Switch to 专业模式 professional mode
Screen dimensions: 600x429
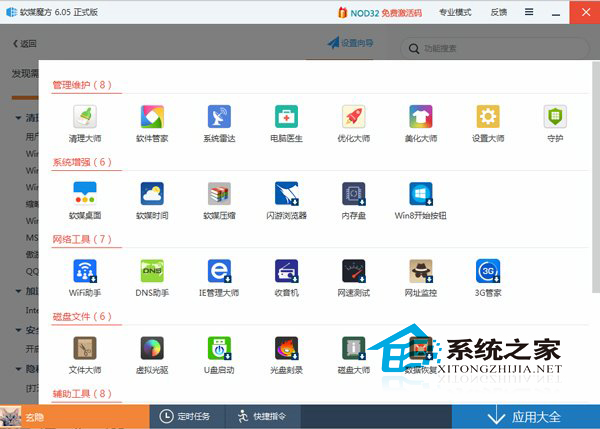tap(455, 13)
